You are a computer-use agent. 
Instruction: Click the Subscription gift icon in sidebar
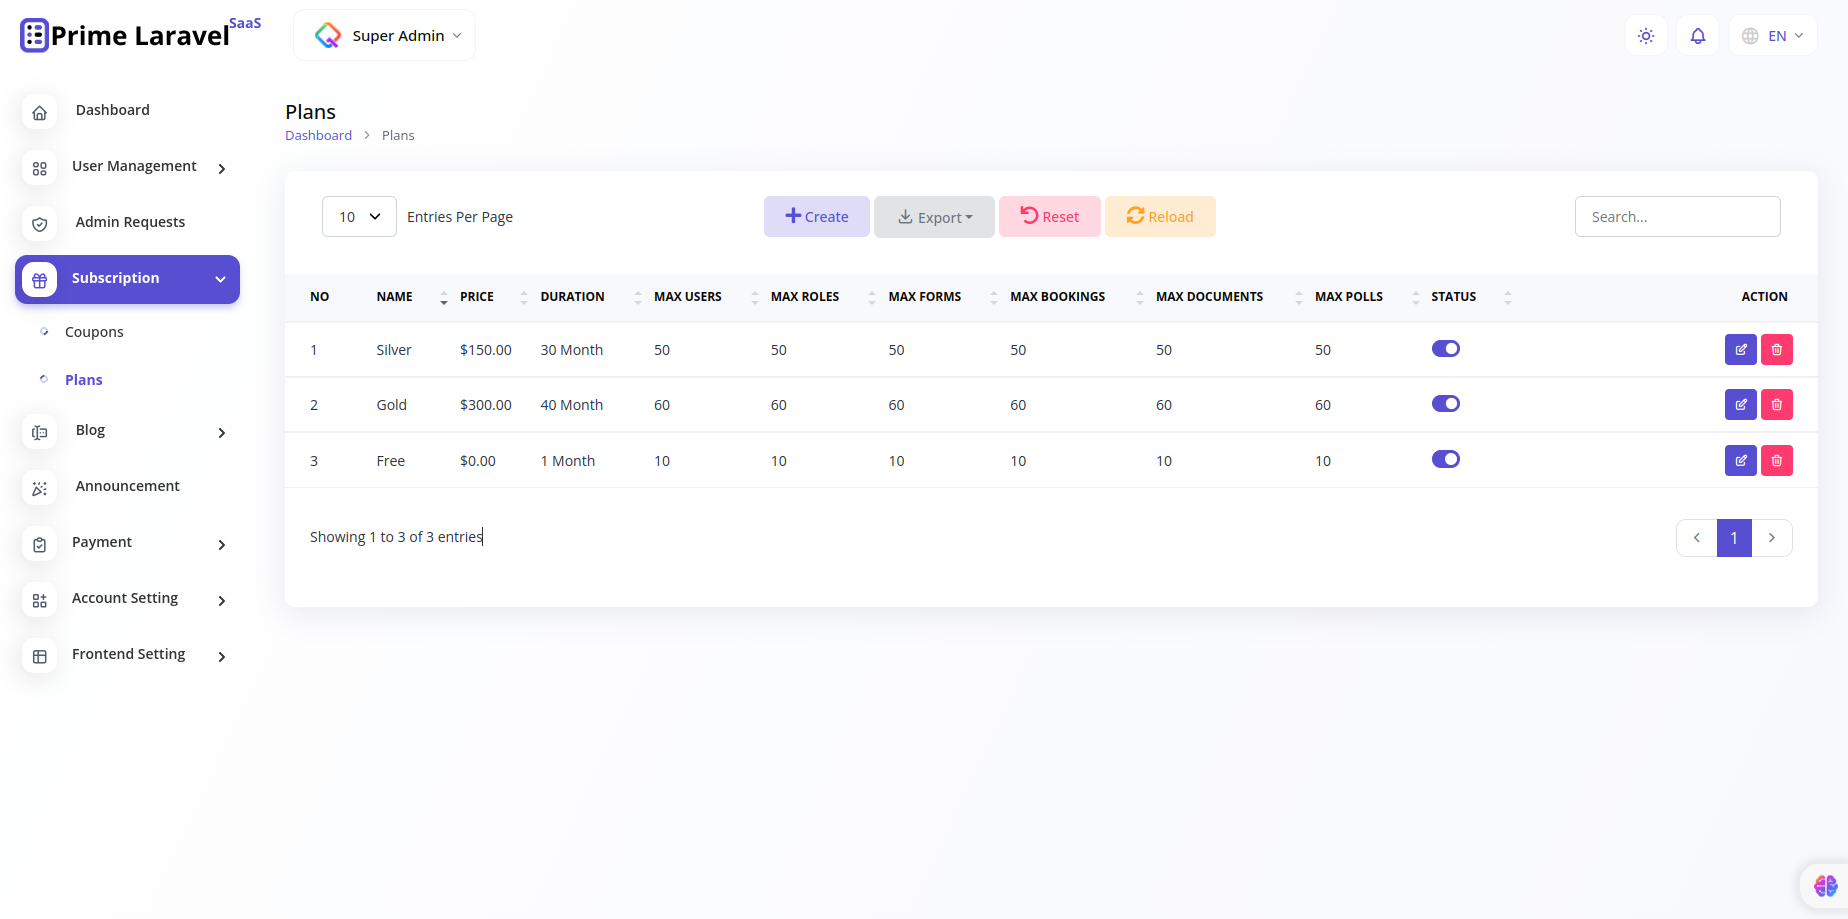[39, 279]
